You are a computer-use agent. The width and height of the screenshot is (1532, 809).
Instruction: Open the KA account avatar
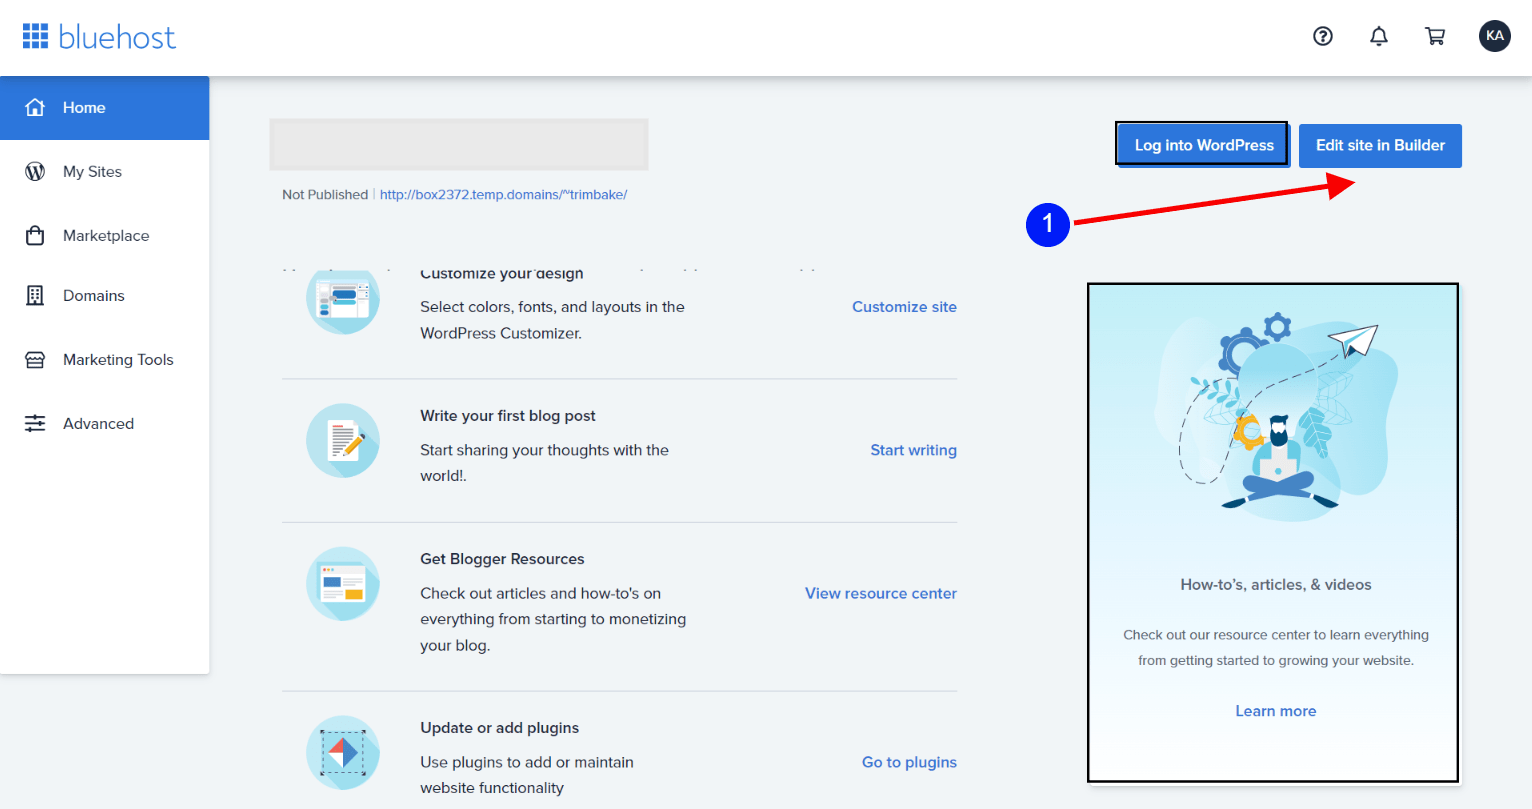tap(1495, 36)
